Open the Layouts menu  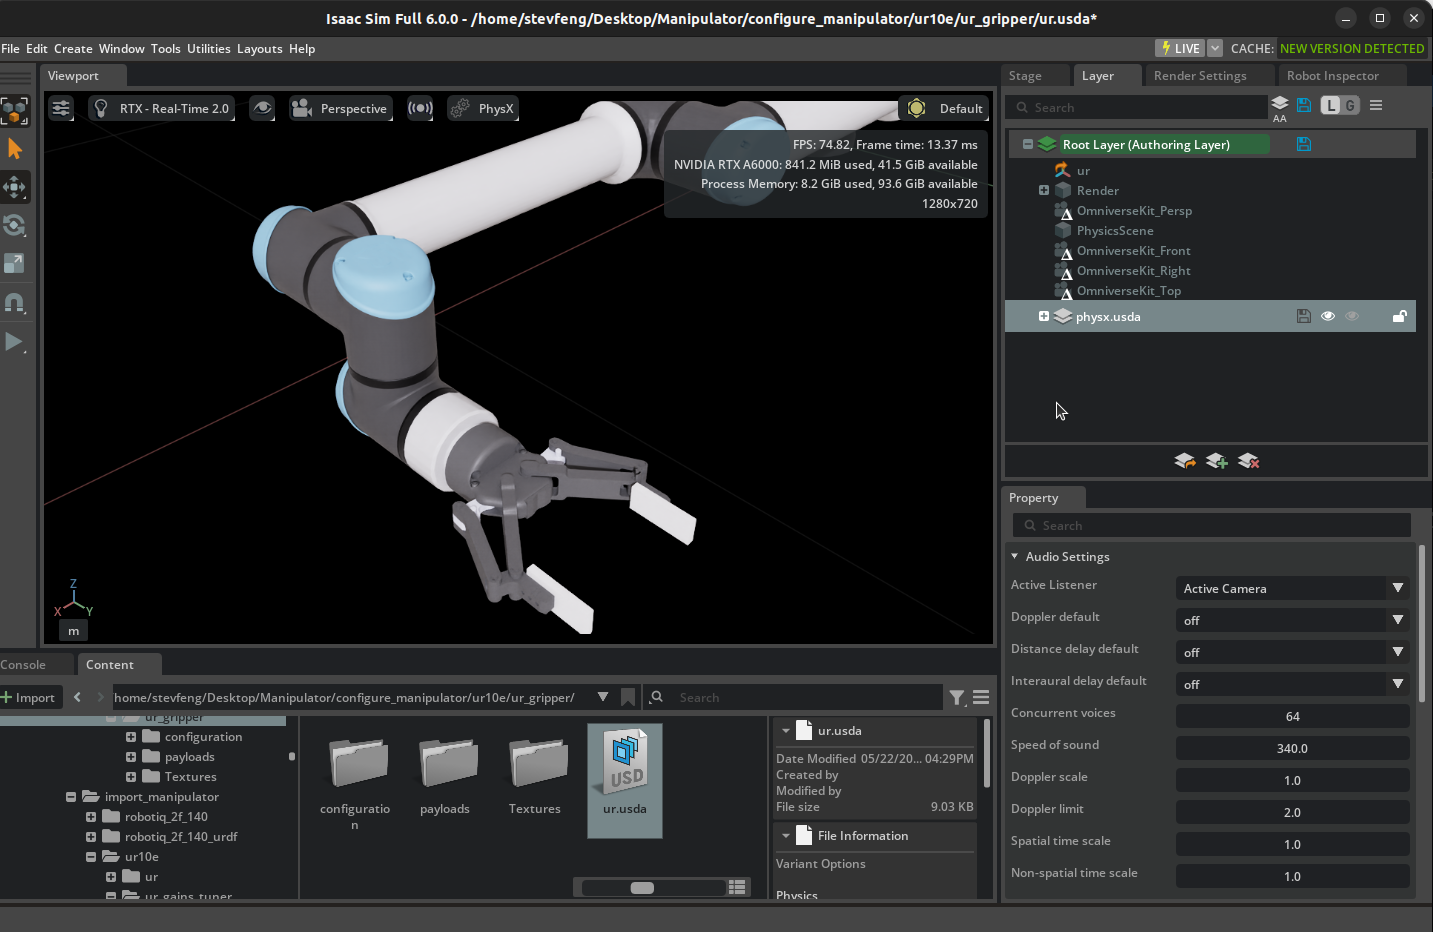[x=259, y=48]
